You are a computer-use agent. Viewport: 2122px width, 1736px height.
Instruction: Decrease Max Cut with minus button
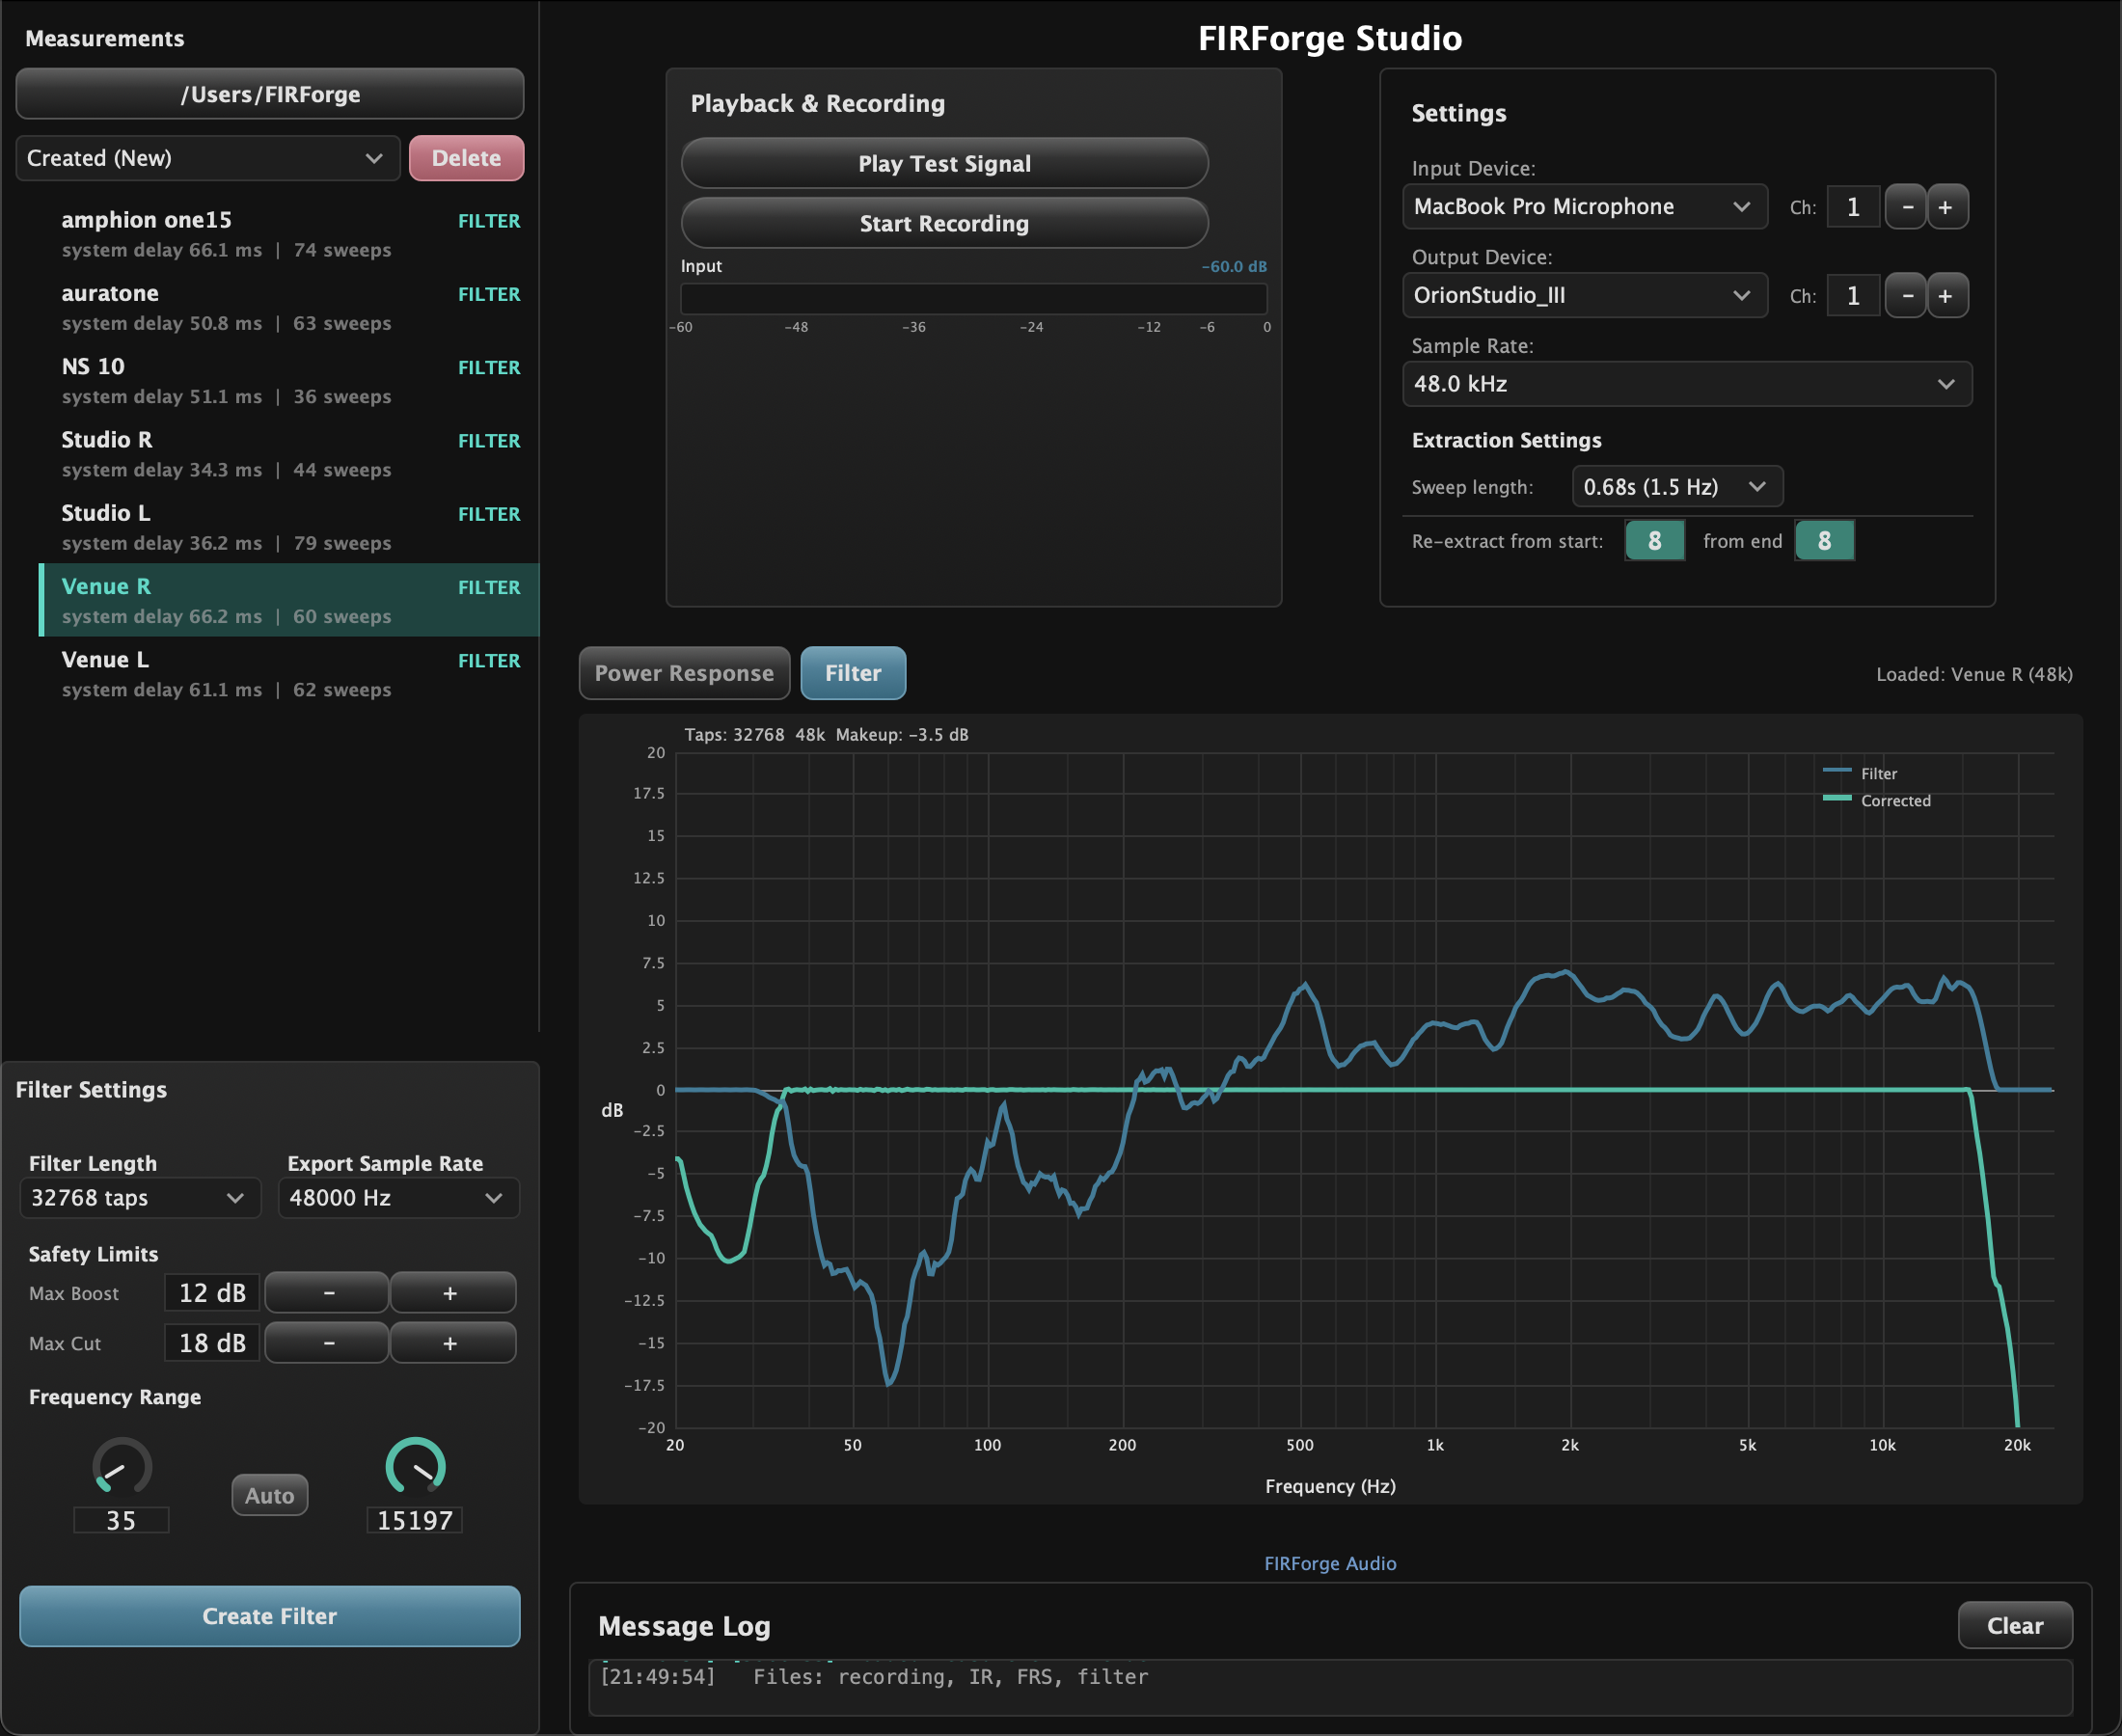pos(327,1343)
